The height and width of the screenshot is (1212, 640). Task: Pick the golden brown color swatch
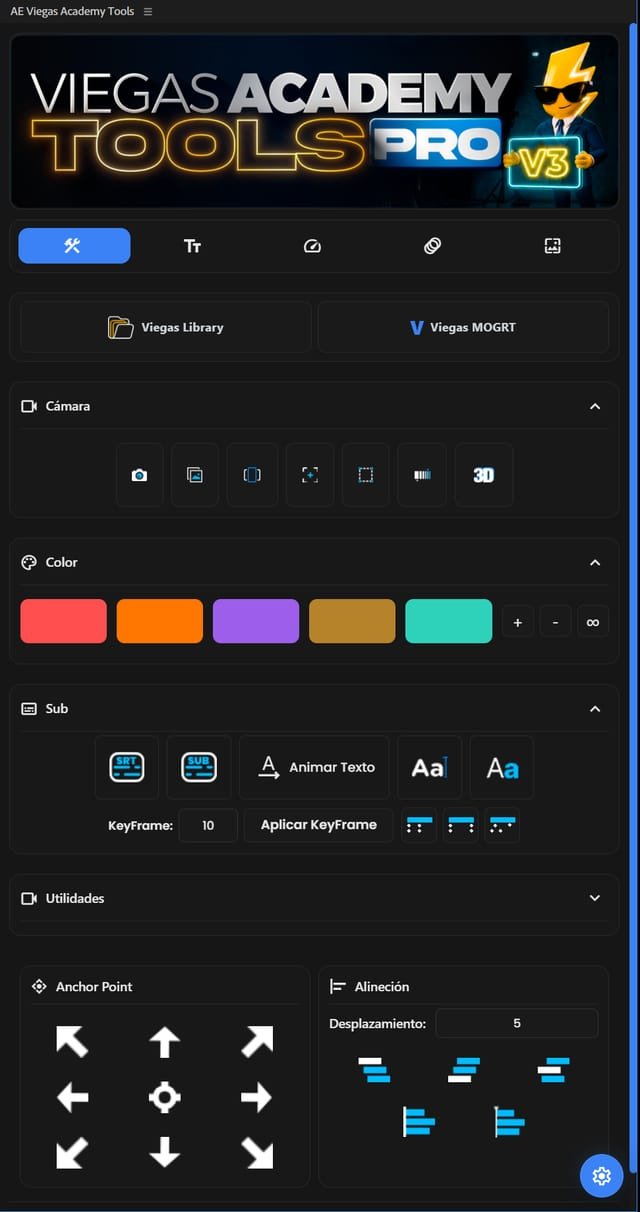point(352,621)
